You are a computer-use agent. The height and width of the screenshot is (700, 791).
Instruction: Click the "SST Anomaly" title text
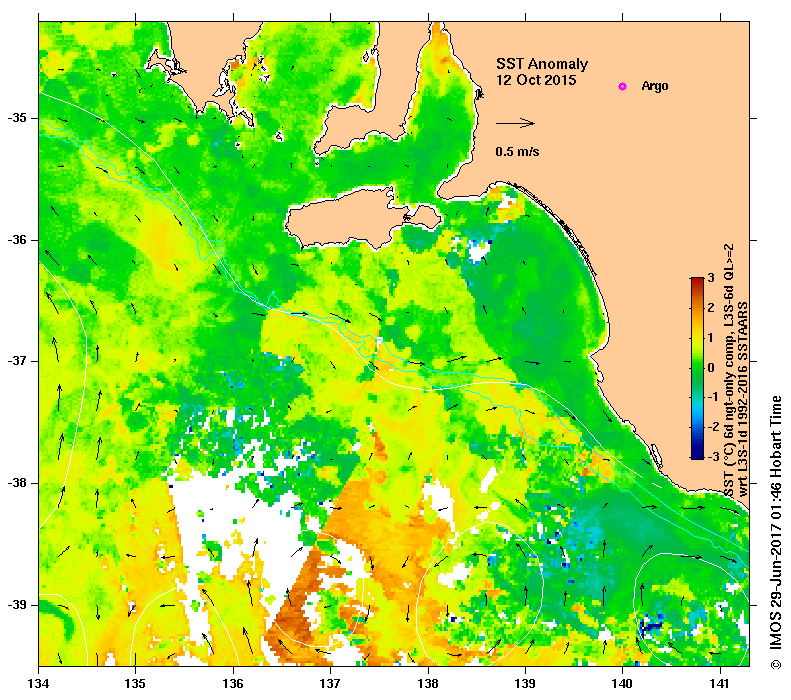535,64
